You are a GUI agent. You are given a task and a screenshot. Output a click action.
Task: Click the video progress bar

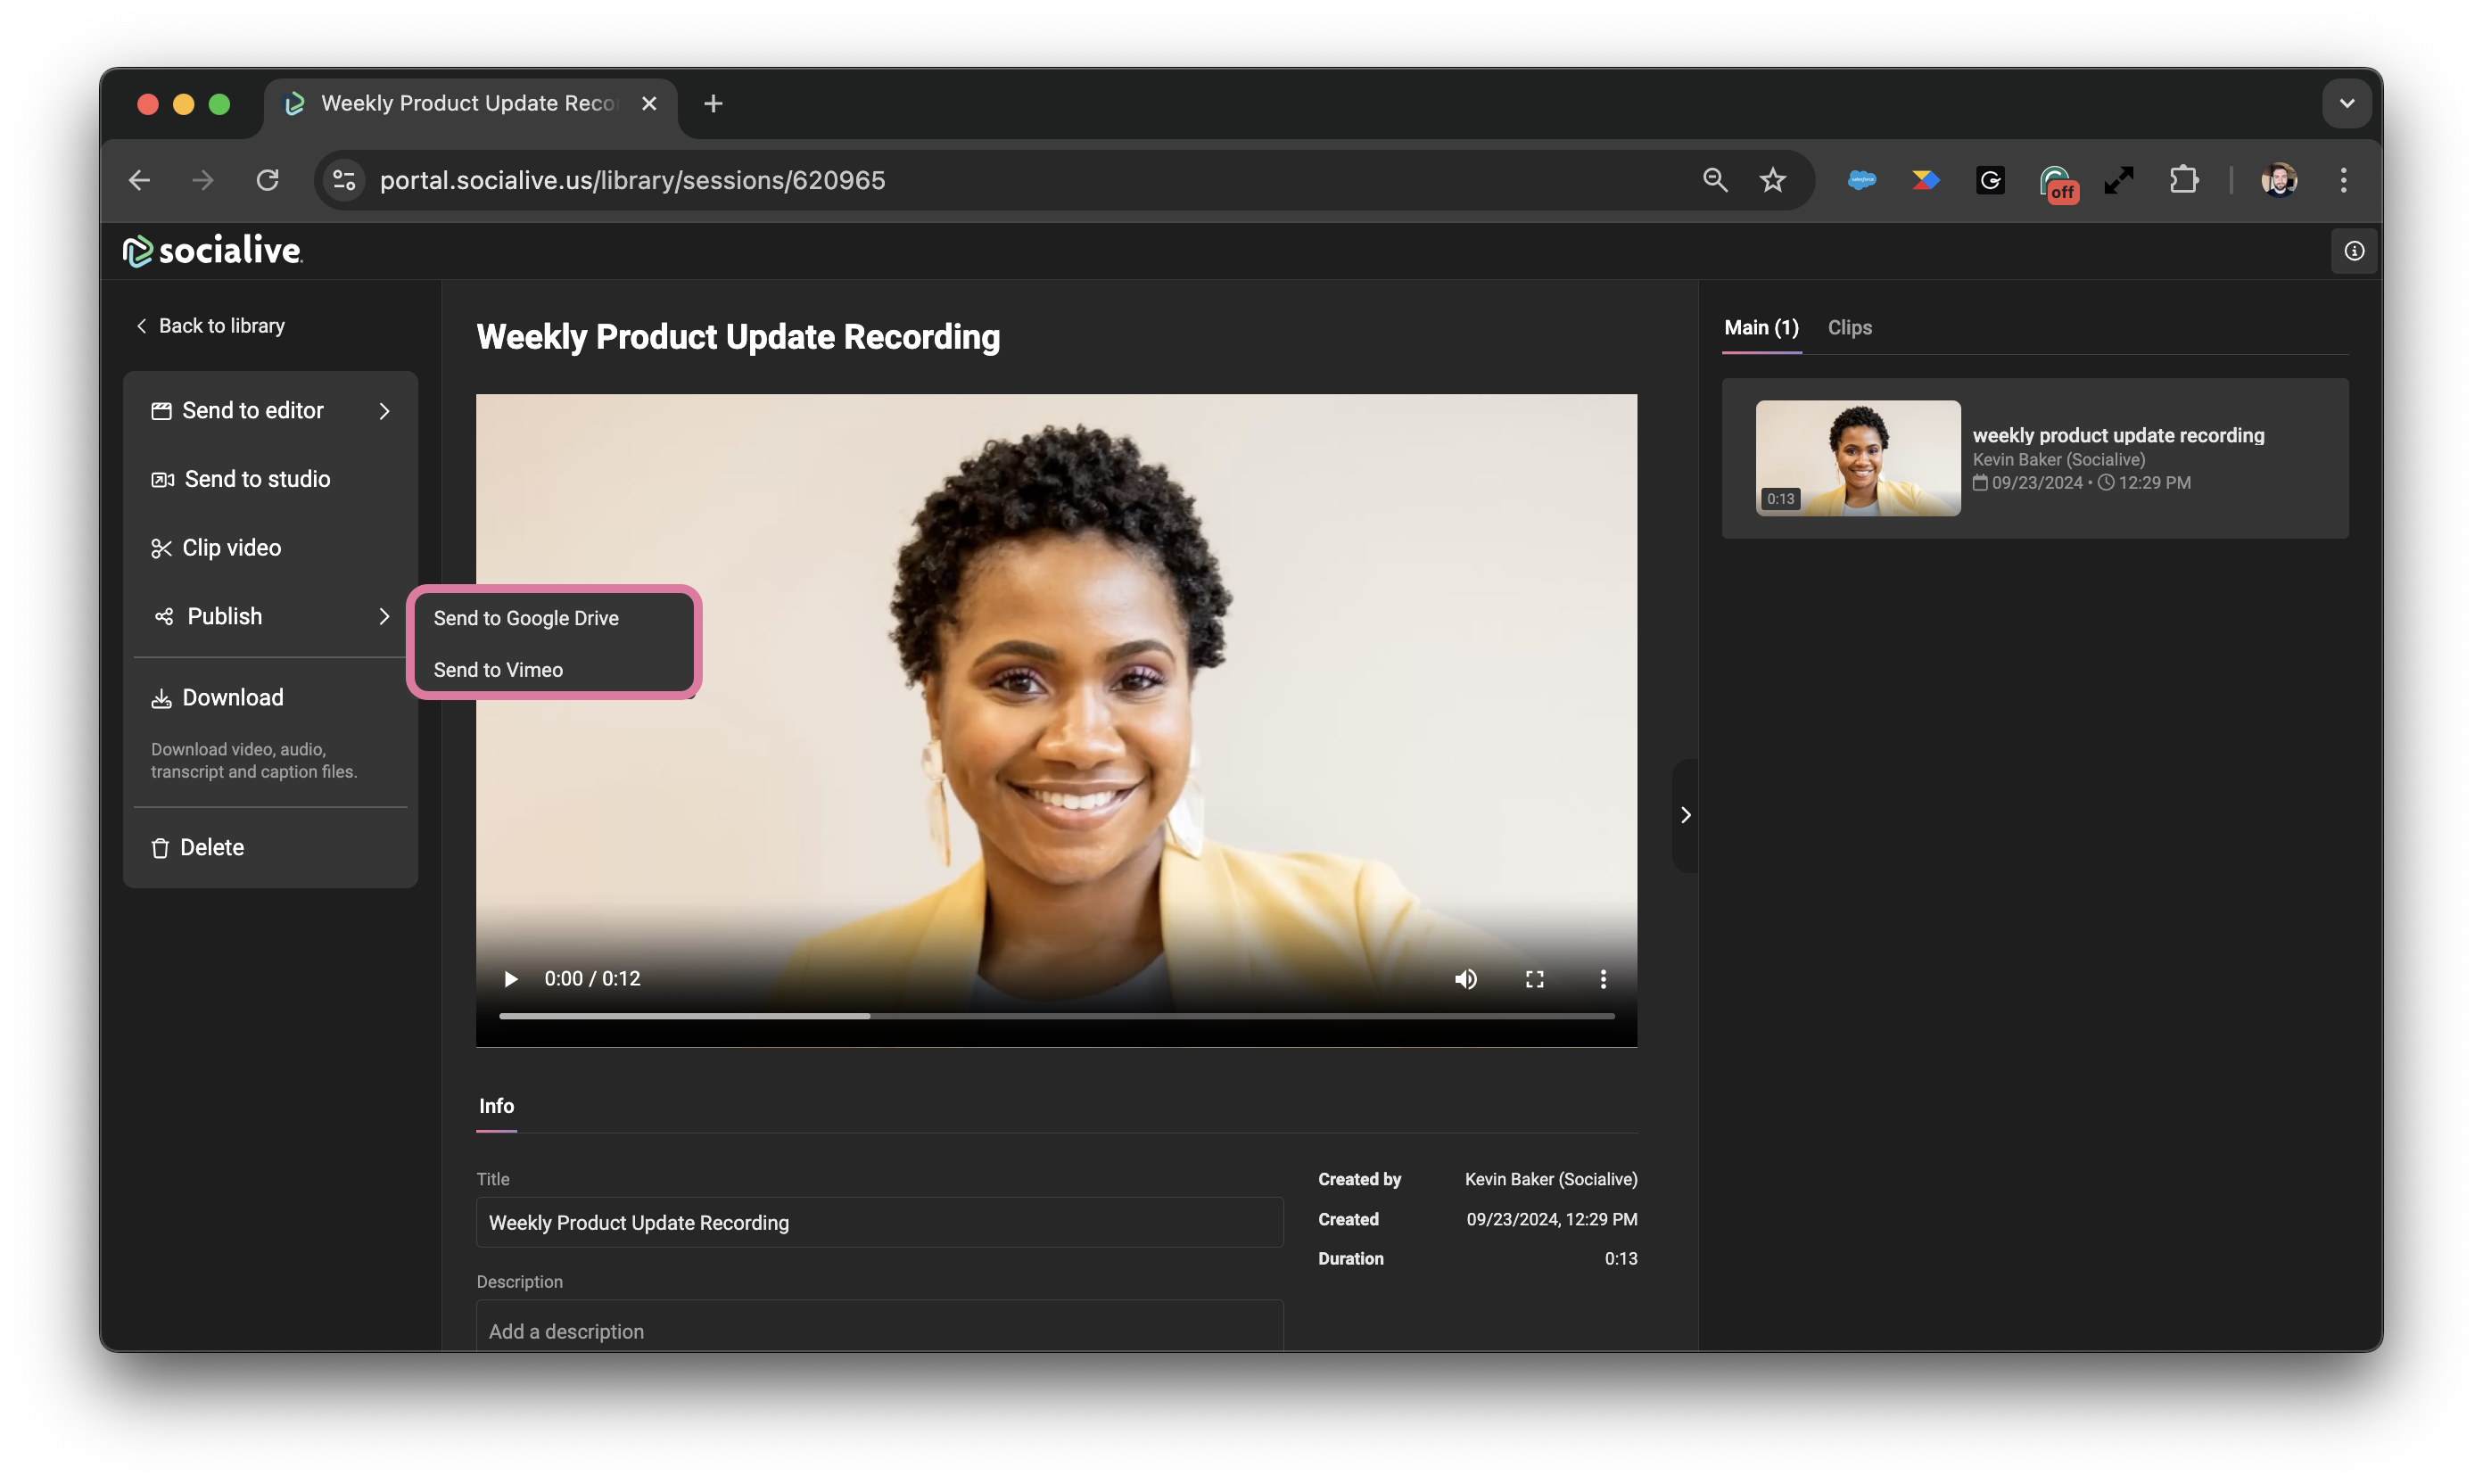1056,1016
